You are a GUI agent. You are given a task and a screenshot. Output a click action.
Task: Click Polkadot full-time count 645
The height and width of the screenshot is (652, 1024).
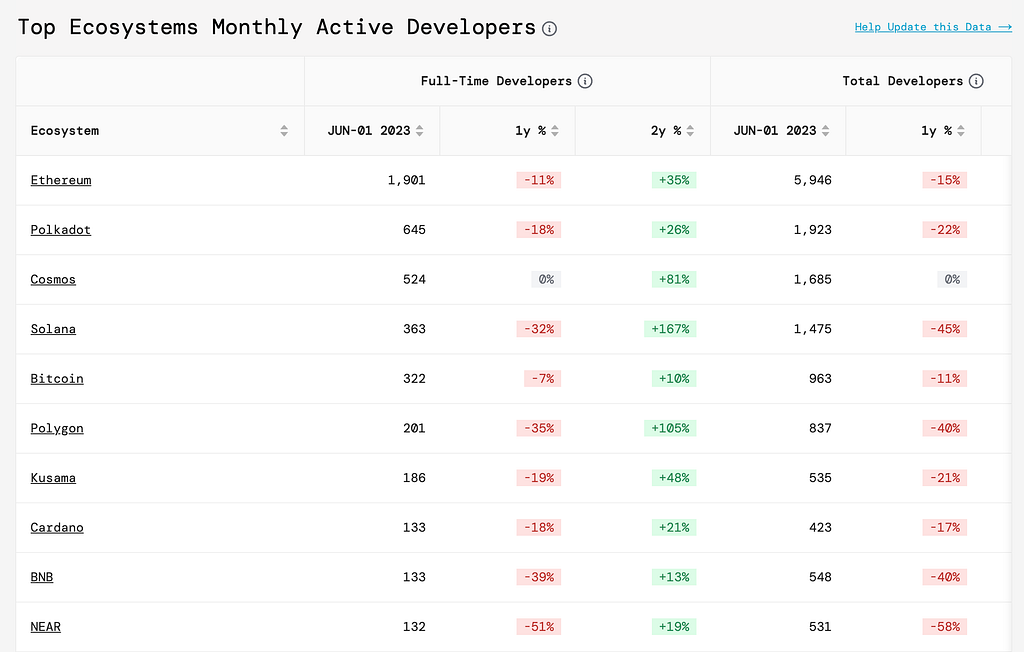tap(414, 230)
